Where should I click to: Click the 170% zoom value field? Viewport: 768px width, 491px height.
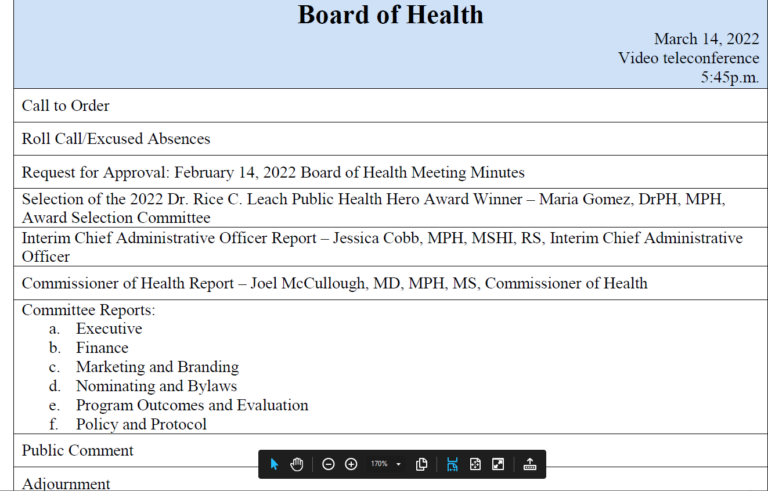[379, 464]
